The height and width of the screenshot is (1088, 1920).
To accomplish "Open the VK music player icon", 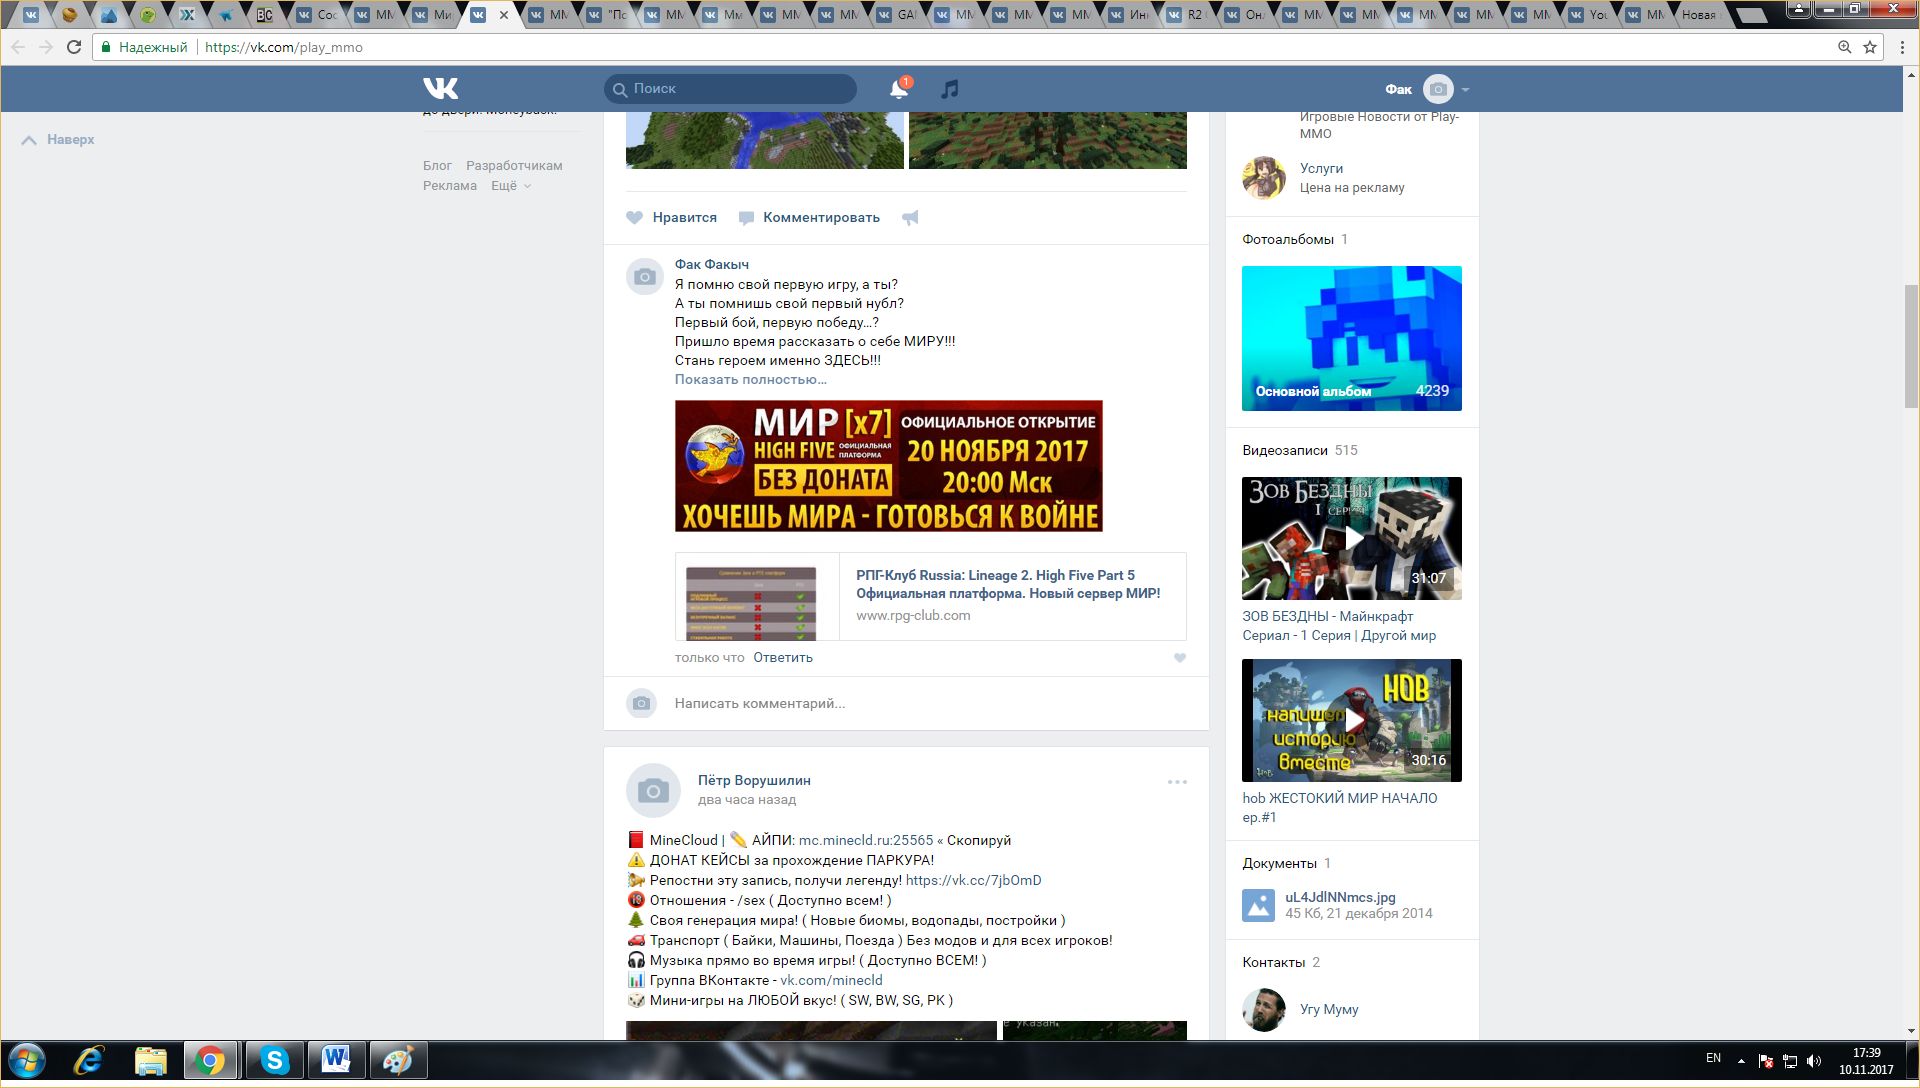I will (950, 89).
